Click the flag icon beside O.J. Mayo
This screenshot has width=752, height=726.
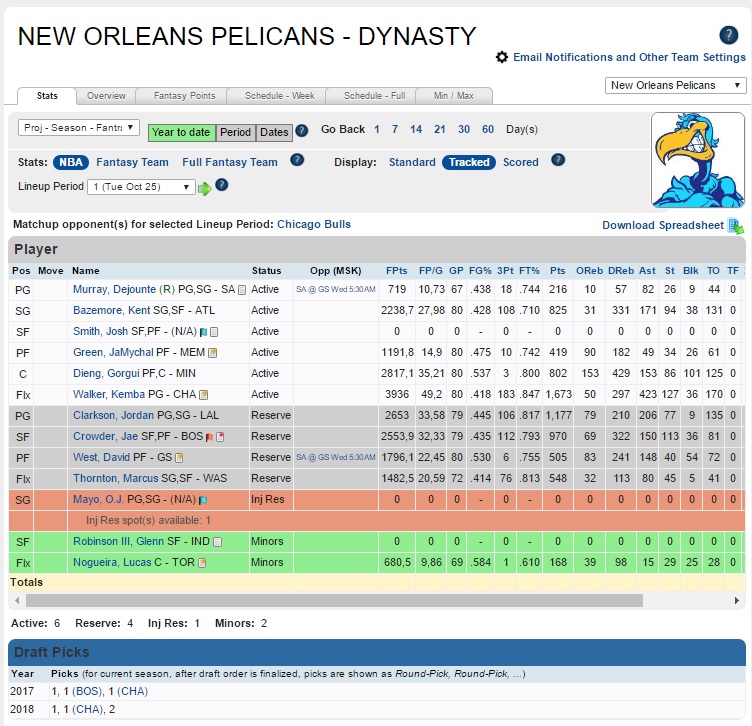coord(203,500)
